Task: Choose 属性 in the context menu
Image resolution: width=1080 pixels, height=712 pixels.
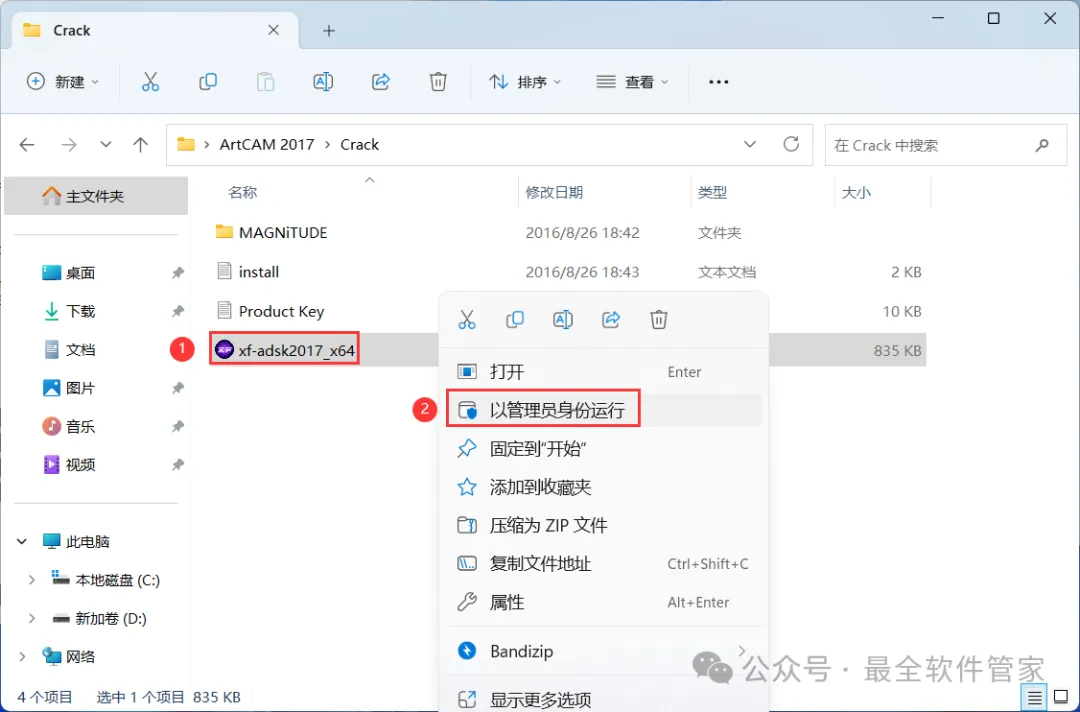Action: coord(603,603)
